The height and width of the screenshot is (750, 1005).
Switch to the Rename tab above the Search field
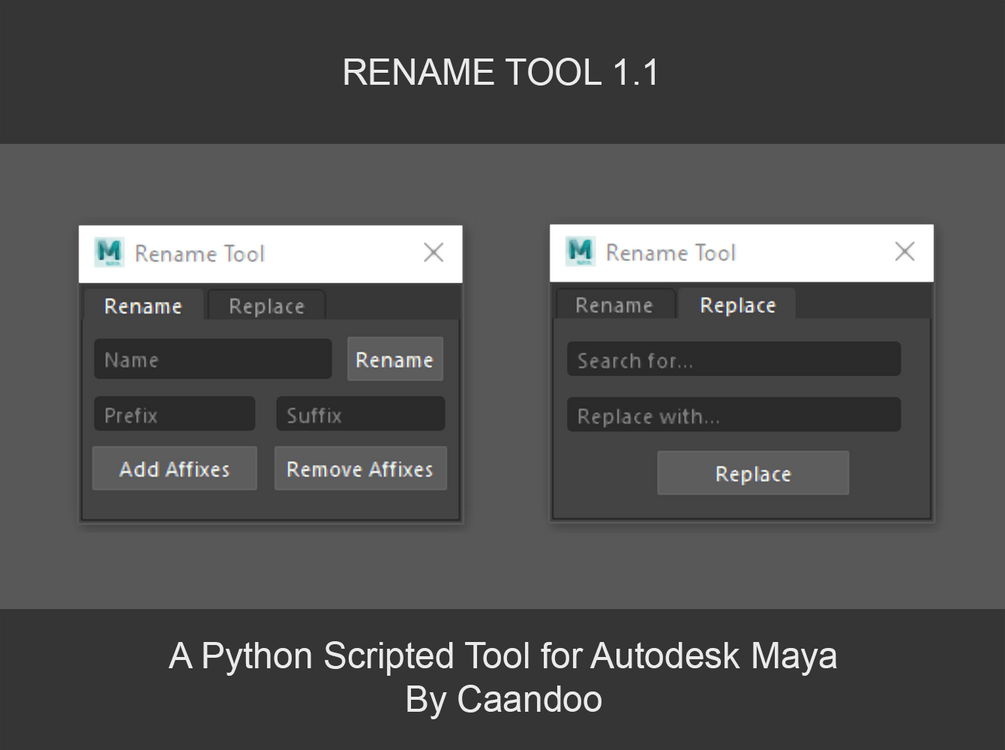614,305
